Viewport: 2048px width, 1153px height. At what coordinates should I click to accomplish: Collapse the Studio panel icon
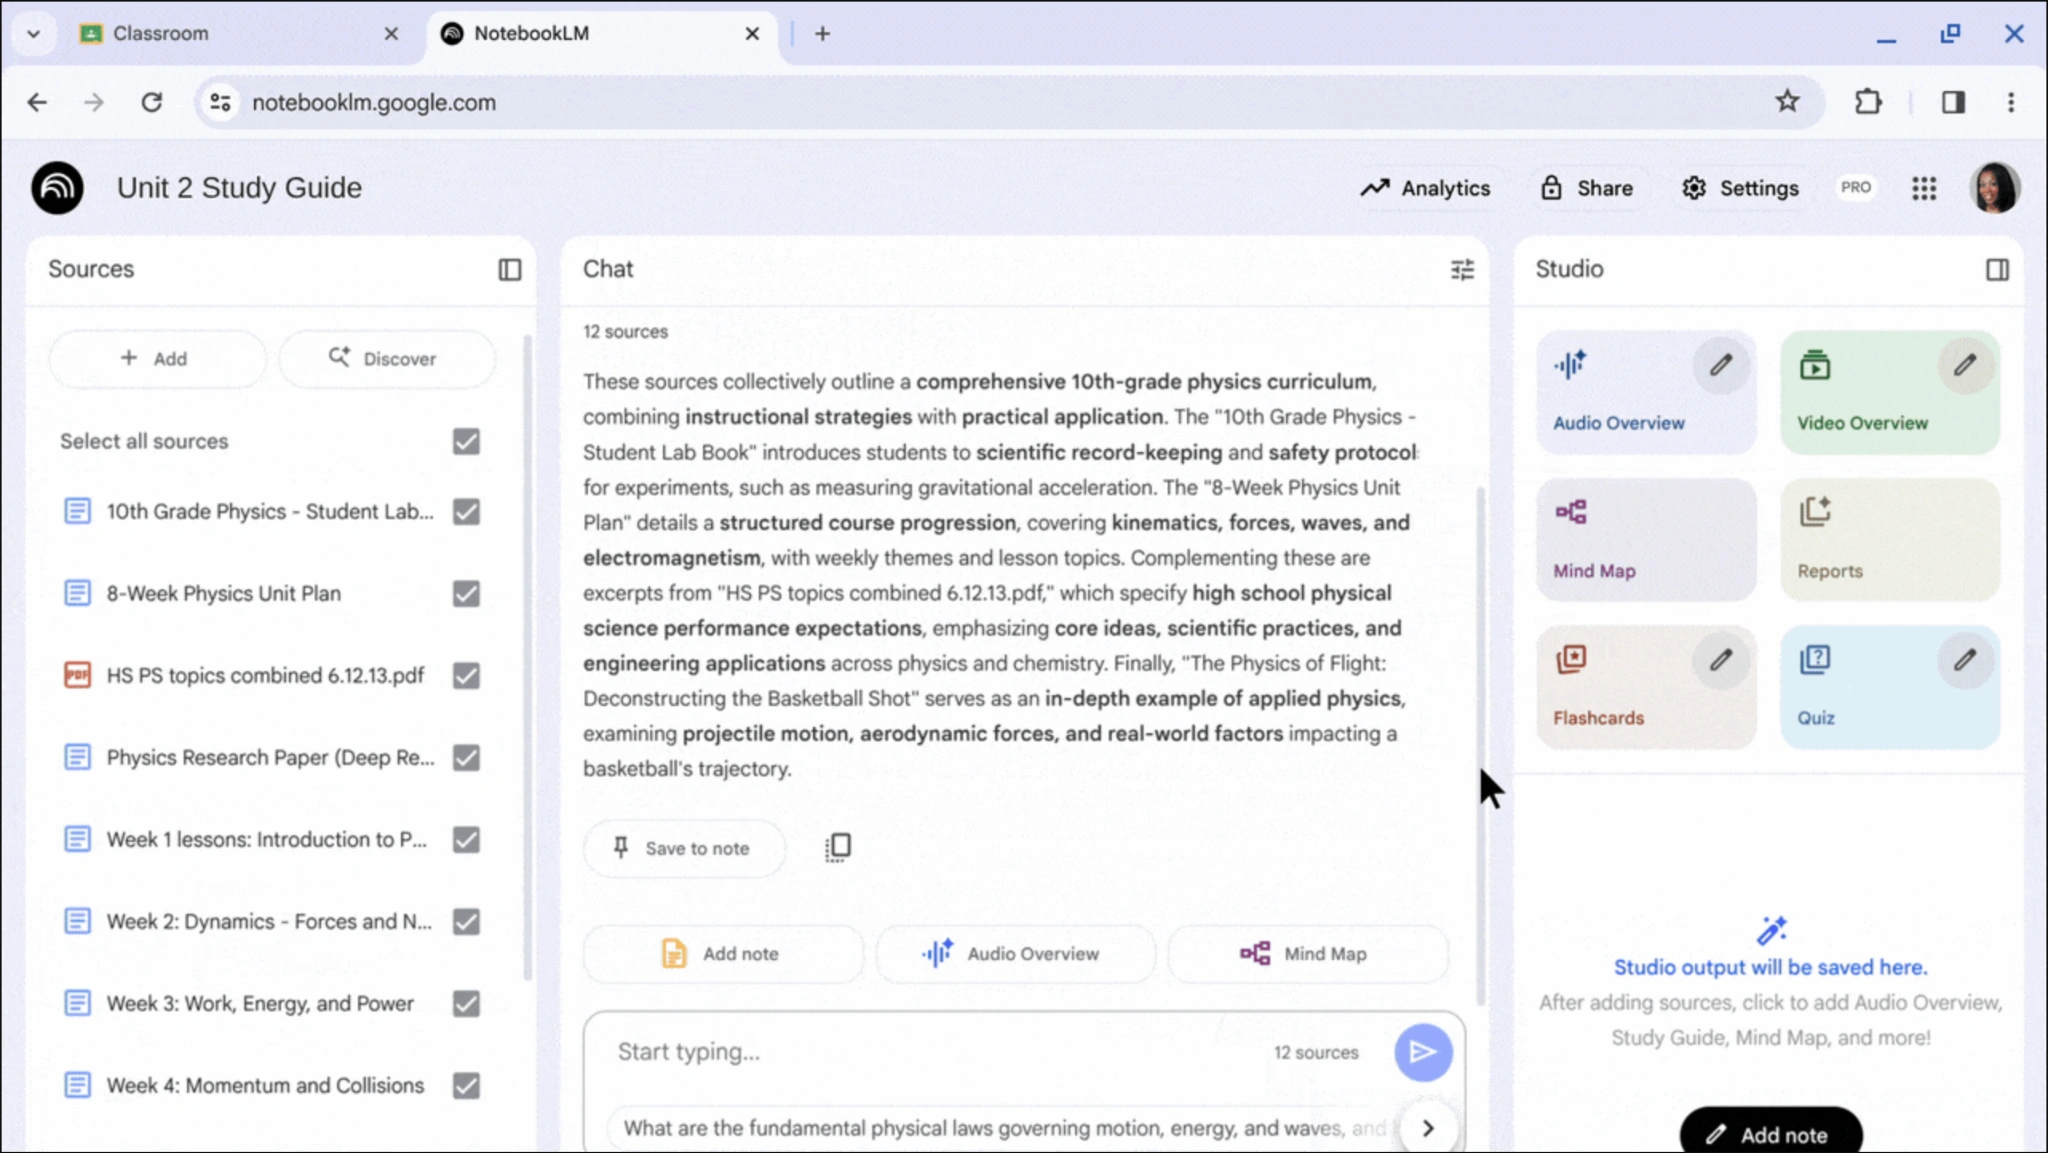[1997, 270]
